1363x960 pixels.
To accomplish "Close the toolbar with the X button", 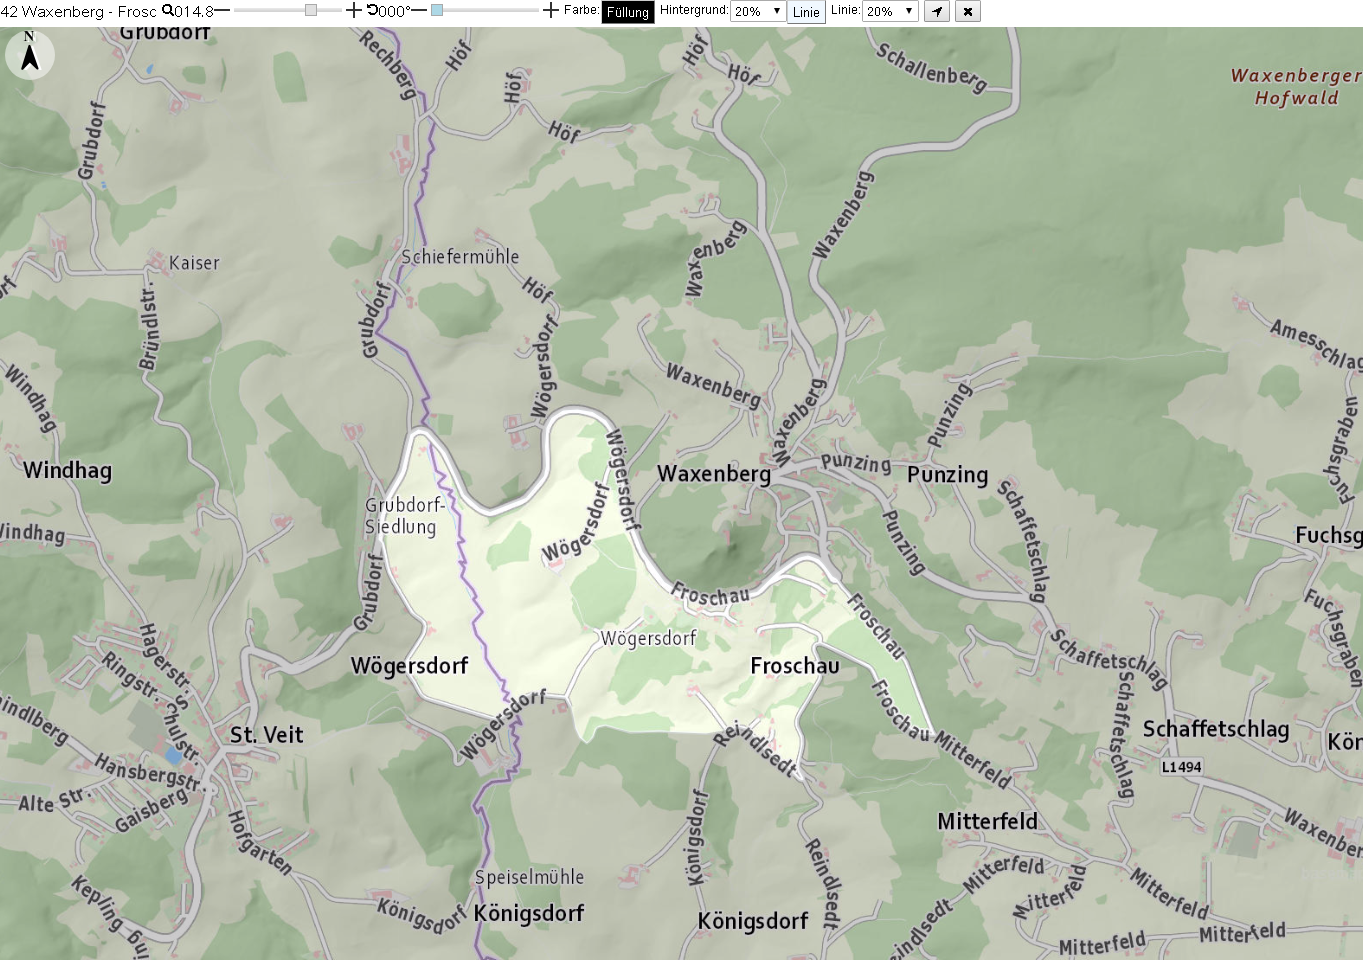I will [967, 12].
